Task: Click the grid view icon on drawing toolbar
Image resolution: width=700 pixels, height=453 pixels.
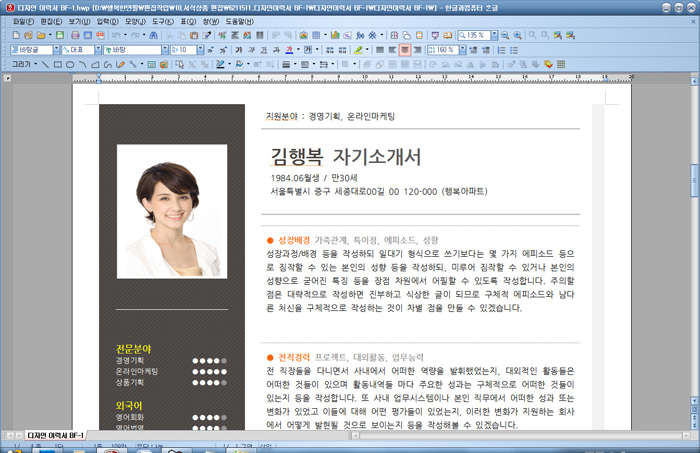Action: [x=561, y=64]
